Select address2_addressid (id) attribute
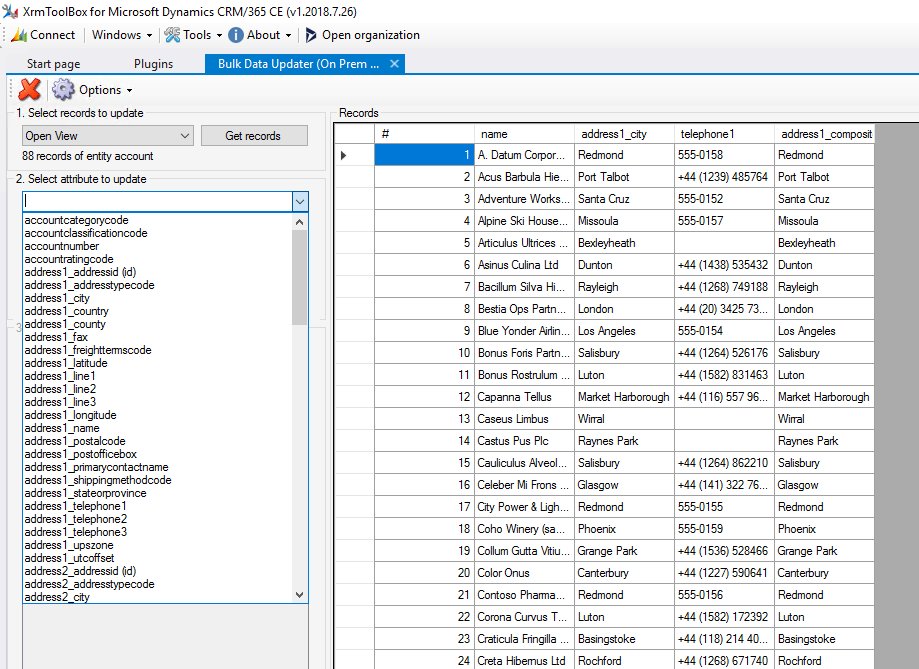919x669 pixels. click(80, 571)
